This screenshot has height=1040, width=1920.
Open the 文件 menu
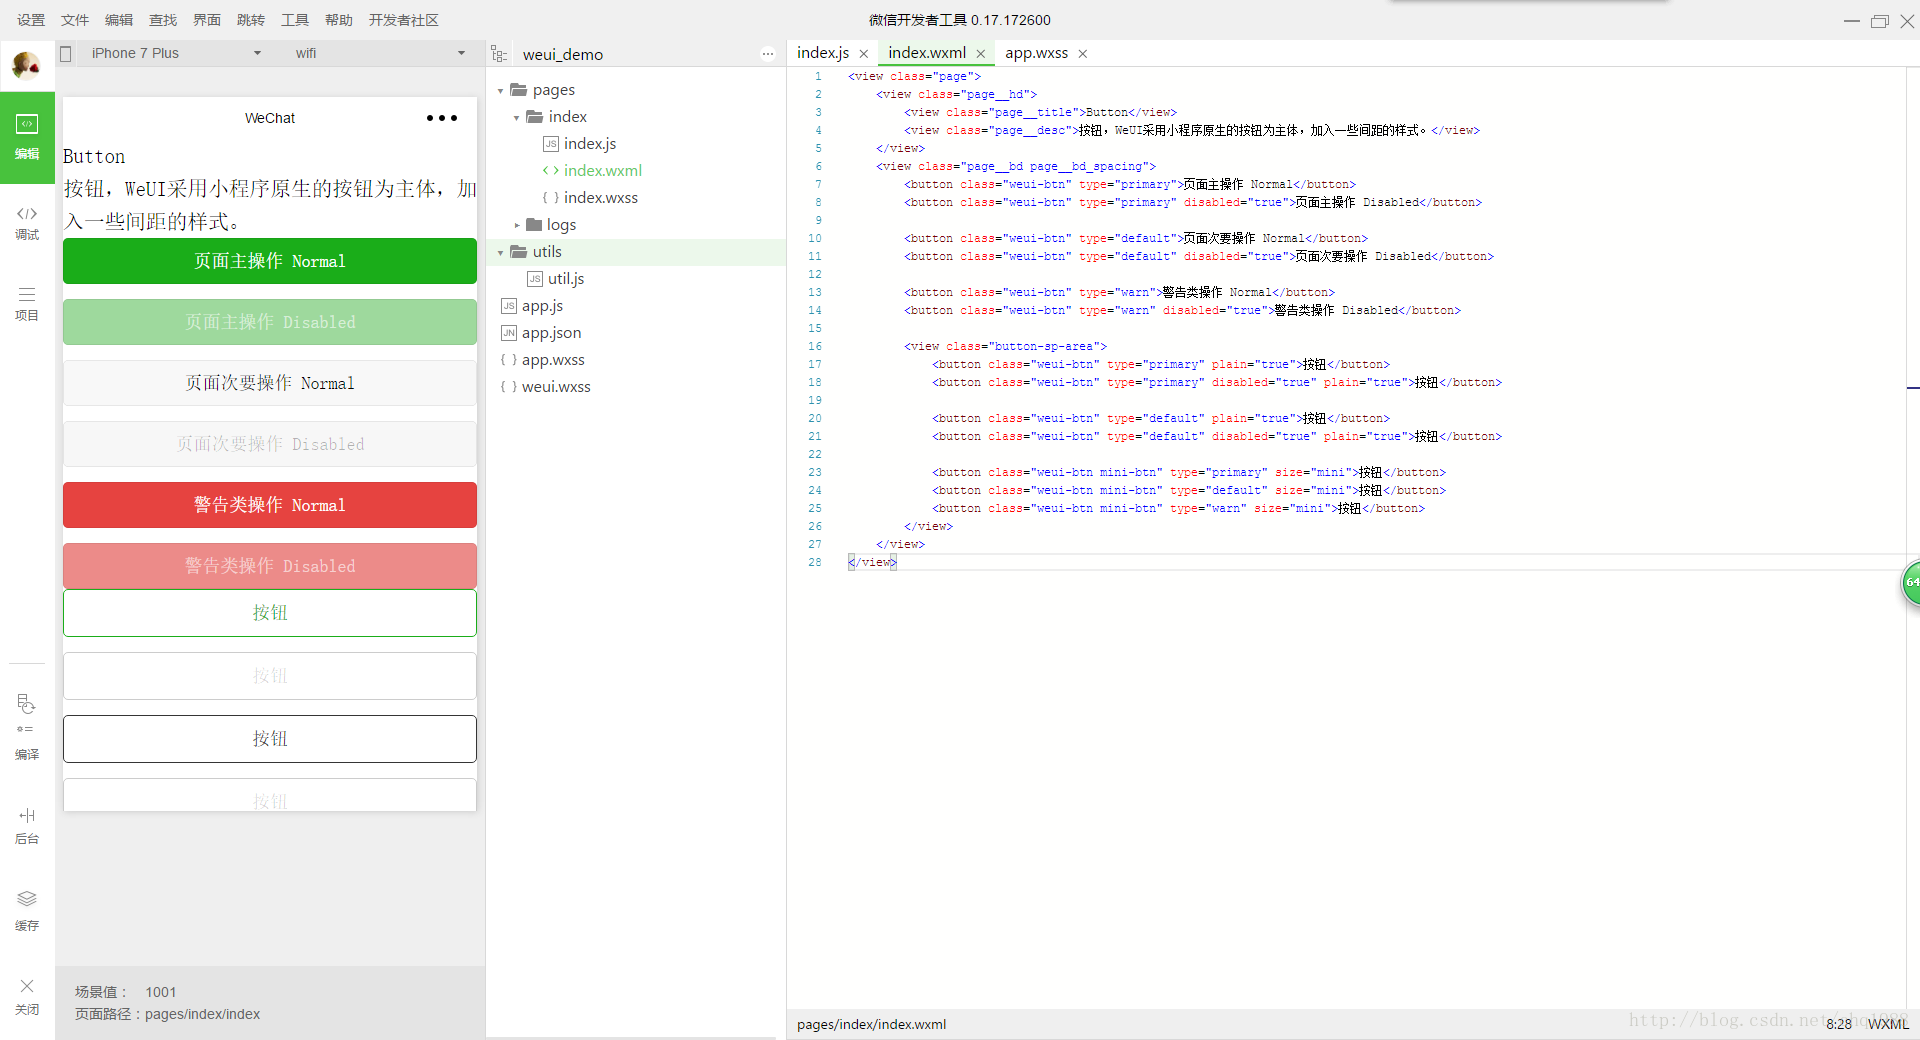pos(75,20)
